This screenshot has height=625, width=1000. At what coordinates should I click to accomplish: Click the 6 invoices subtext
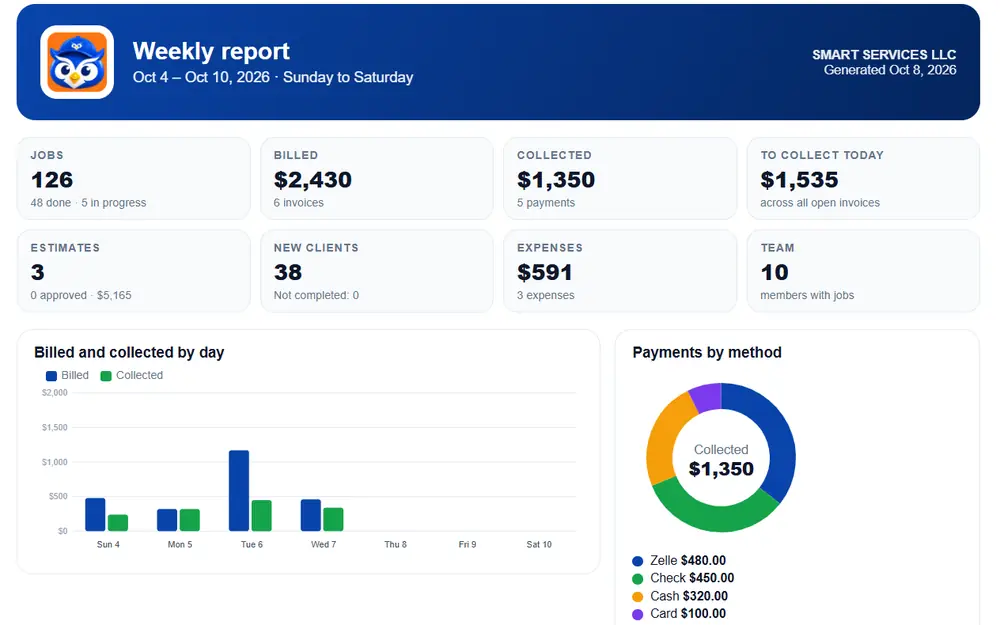pos(298,203)
